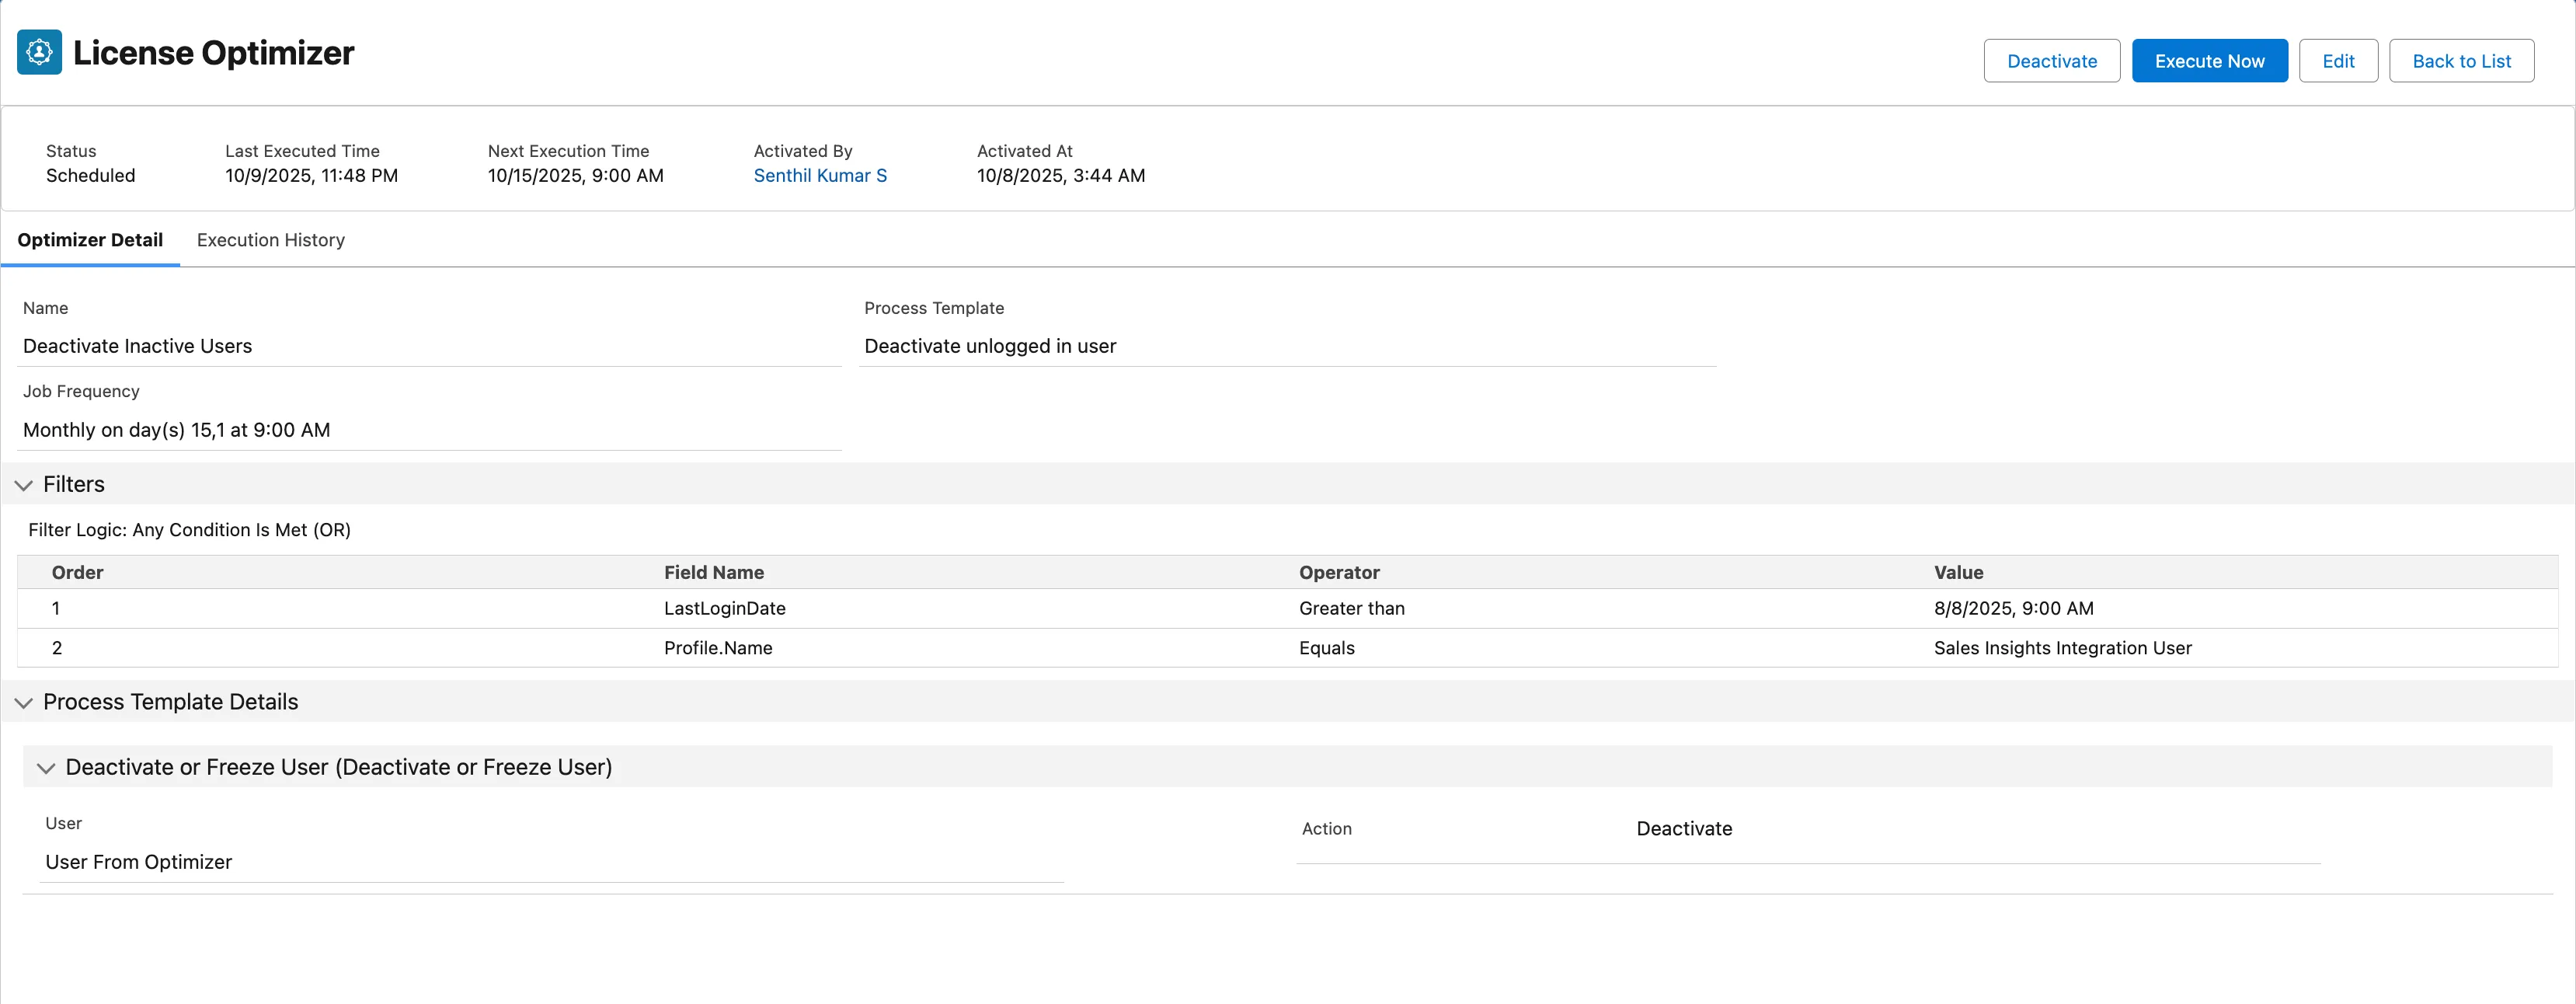The width and height of the screenshot is (2576, 1004).
Task: Collapse the Filters section chevron
Action: pyautogui.click(x=24, y=485)
